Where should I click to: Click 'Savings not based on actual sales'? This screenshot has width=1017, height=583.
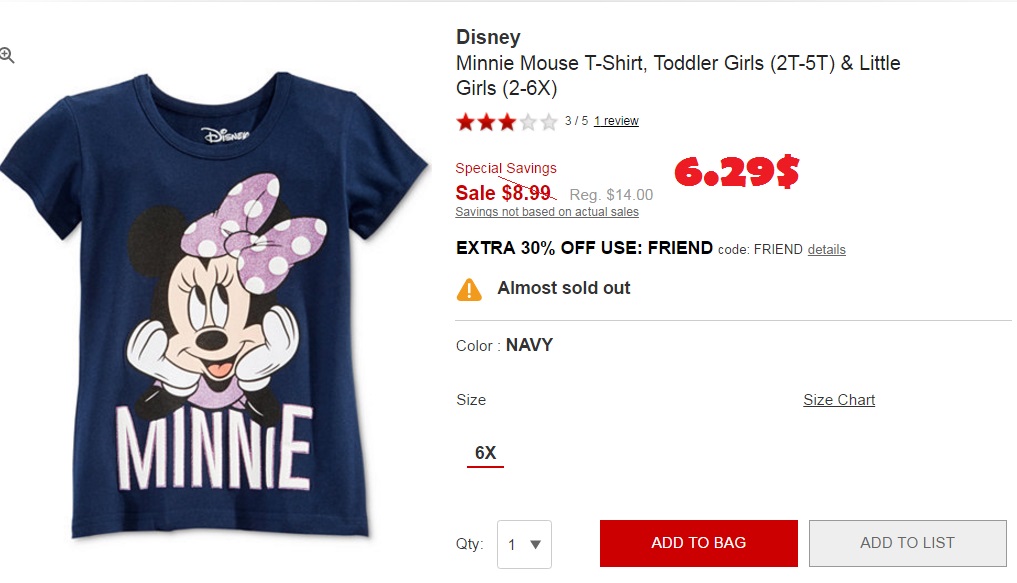547,212
